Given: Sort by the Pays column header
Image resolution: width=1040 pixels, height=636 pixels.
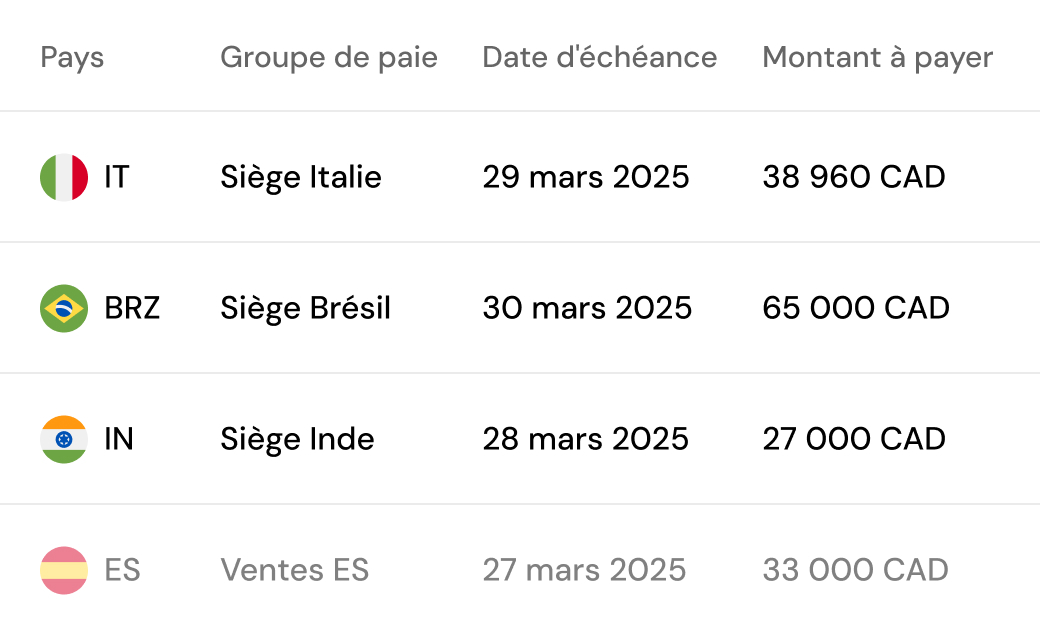Looking at the screenshot, I should tap(72, 58).
